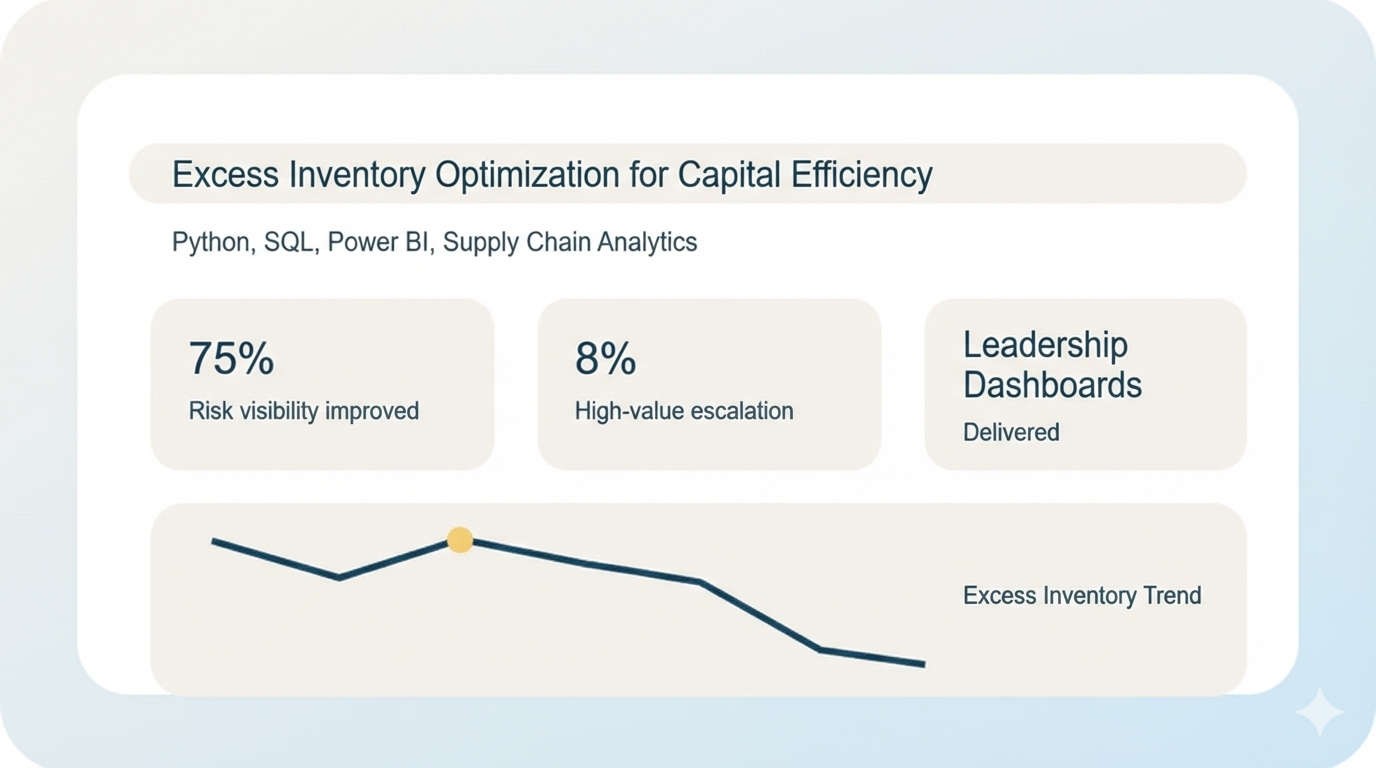Click the steepest falling segment of the trend line
The image size is (1376, 768).
pos(760,616)
